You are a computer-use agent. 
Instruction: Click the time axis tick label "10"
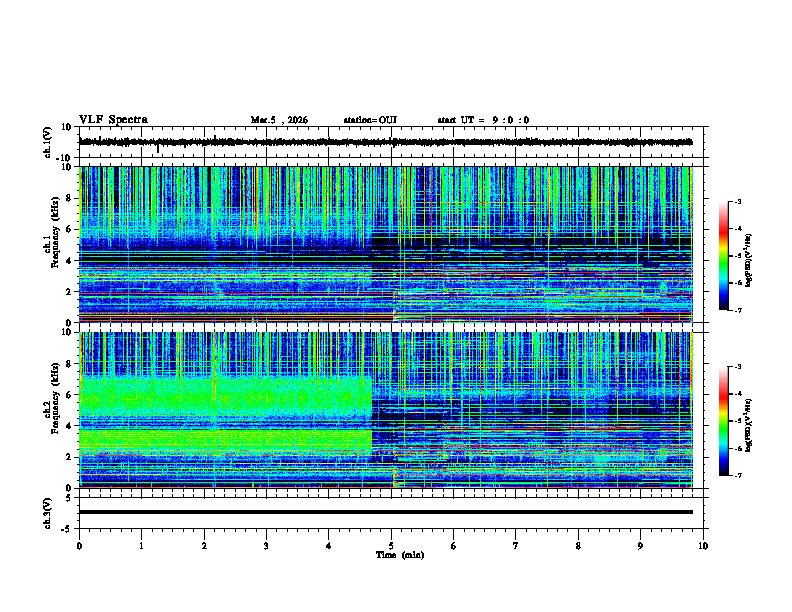(703, 546)
